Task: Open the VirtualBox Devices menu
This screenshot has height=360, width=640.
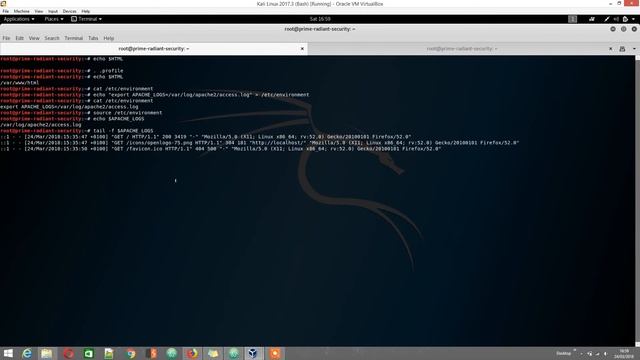Action: click(69, 11)
